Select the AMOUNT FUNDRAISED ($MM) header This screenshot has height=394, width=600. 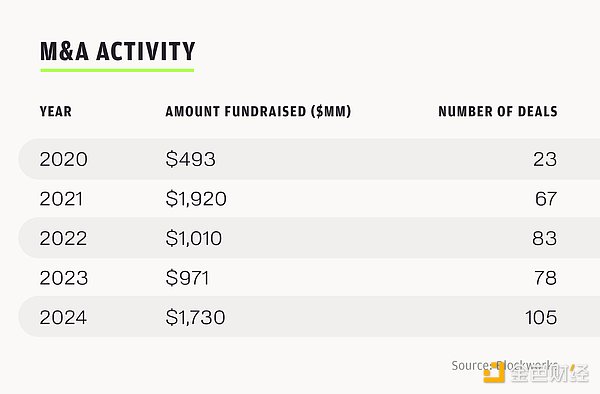tap(258, 111)
